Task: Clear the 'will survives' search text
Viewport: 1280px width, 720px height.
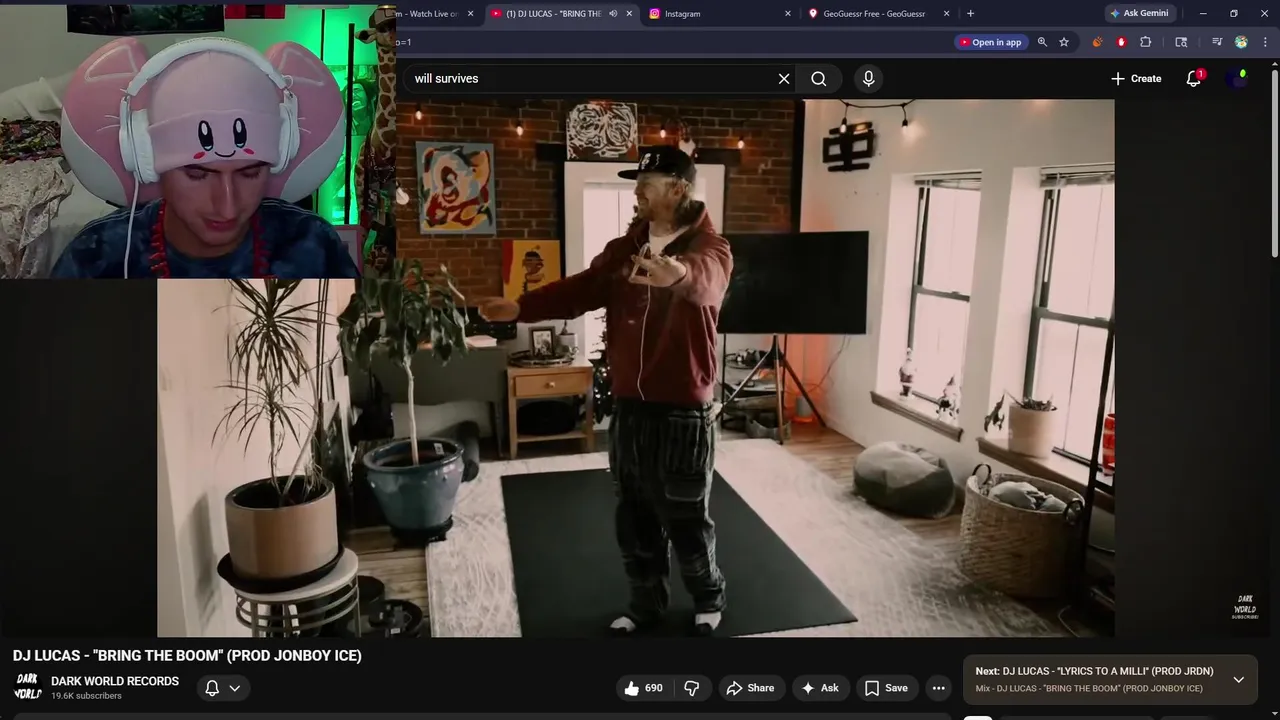Action: coord(784,78)
